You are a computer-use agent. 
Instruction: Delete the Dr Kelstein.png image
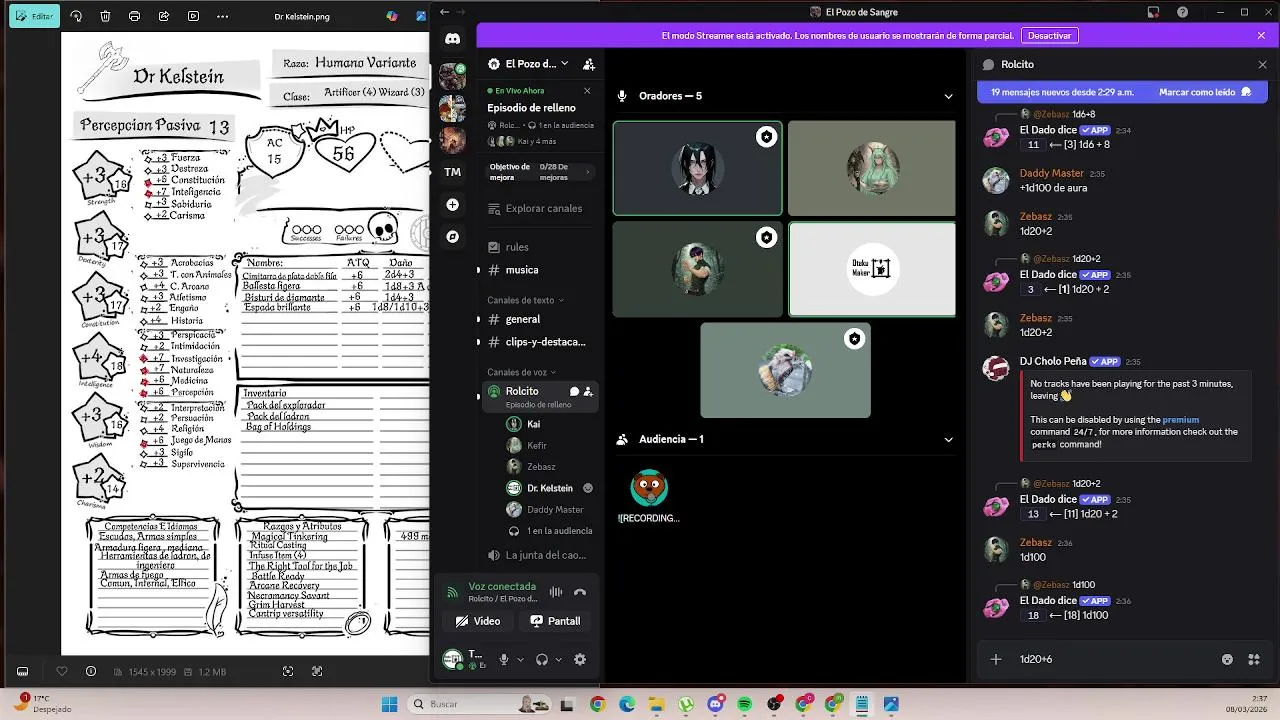click(105, 16)
